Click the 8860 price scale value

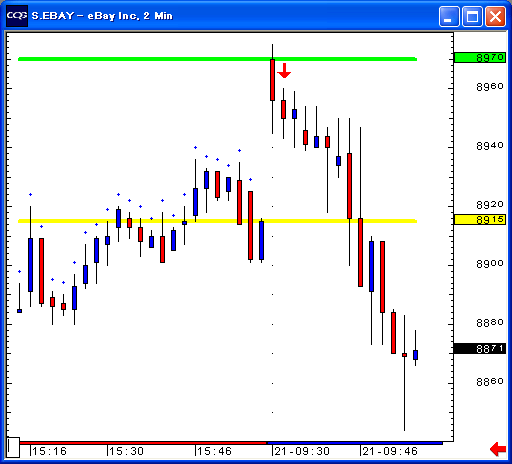coord(490,381)
